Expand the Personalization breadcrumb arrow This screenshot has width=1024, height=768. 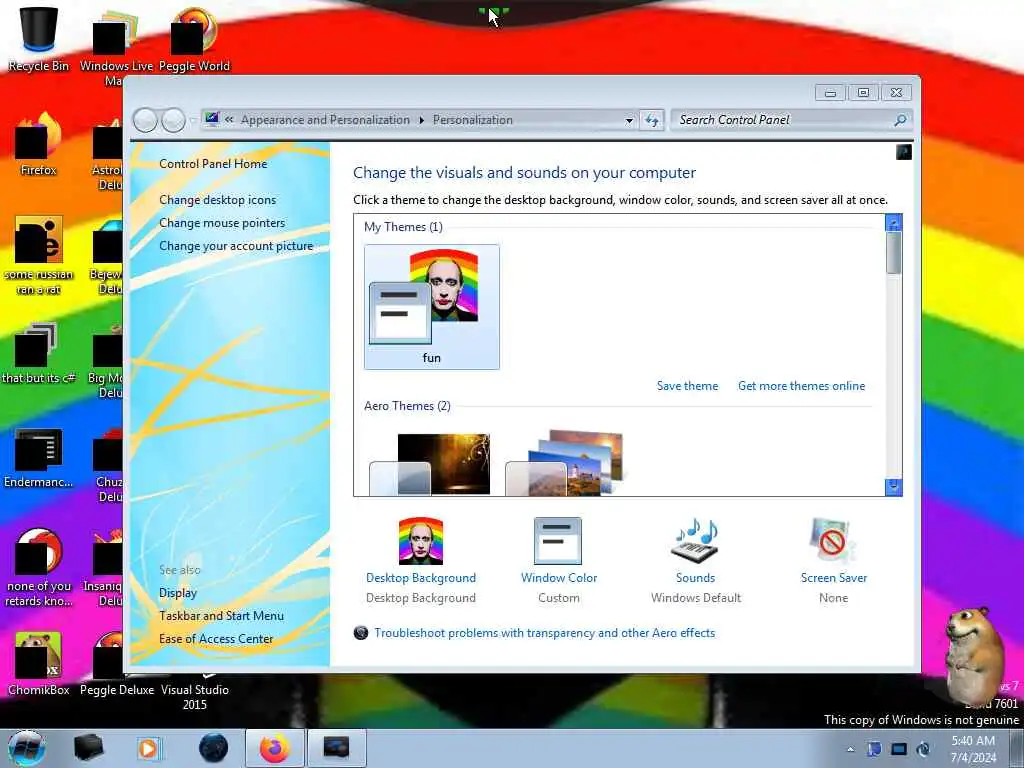click(x=421, y=120)
